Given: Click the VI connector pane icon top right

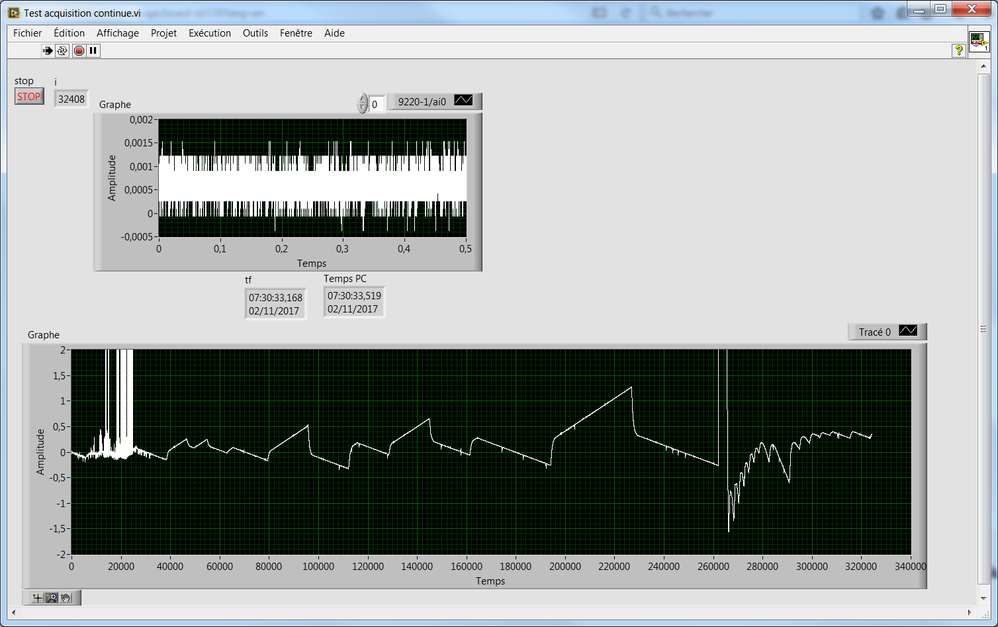Looking at the screenshot, I should 979,42.
